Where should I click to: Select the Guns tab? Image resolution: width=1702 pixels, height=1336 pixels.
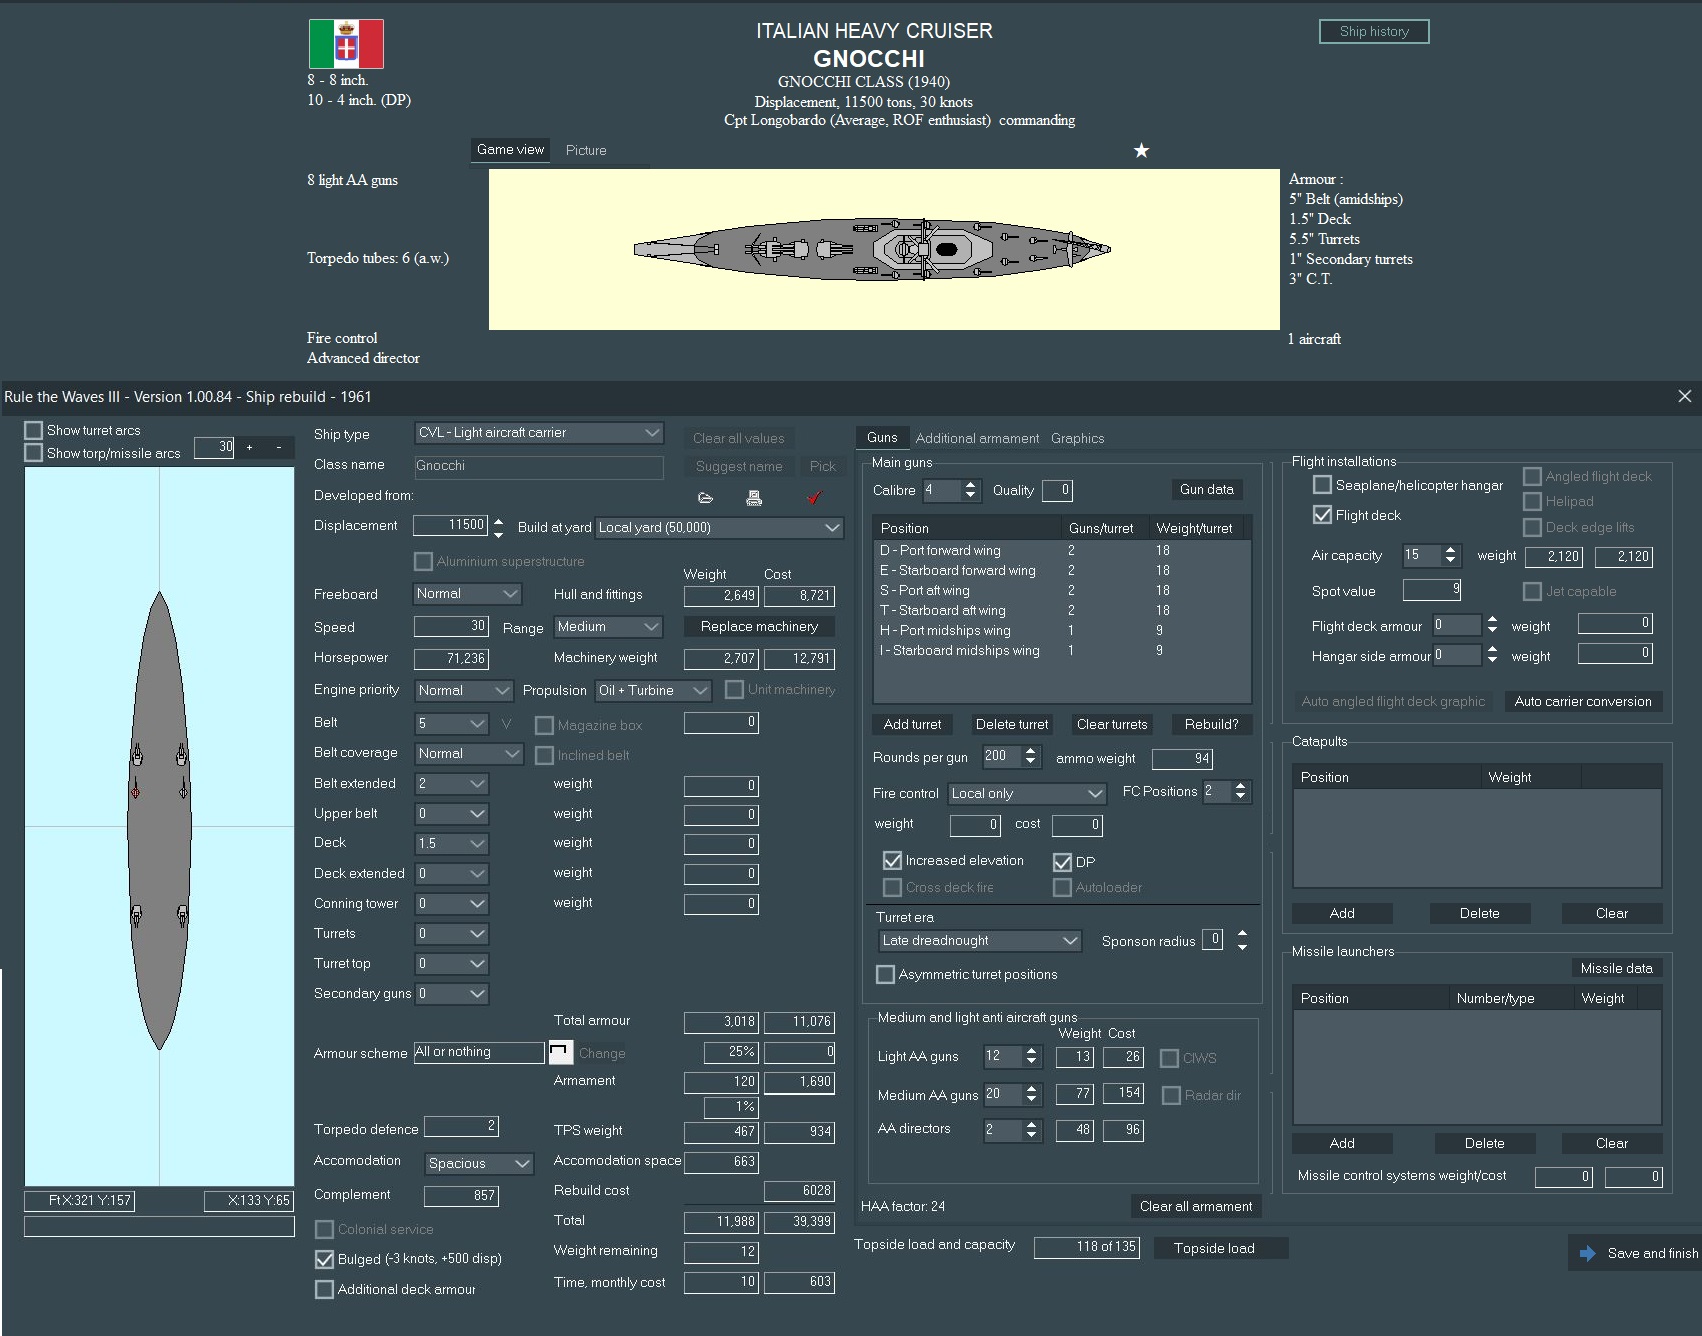pos(882,437)
